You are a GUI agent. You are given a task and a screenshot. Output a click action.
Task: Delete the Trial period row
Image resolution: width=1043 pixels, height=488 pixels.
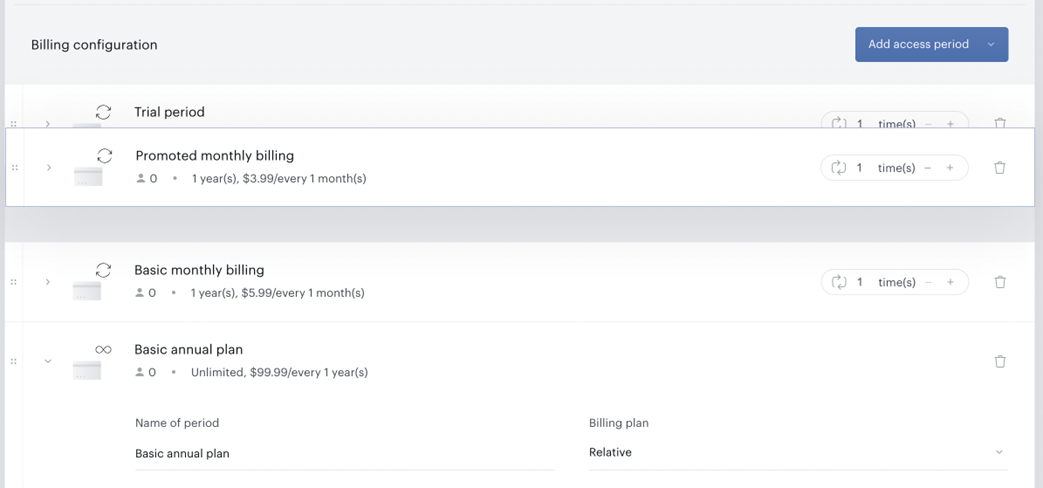999,123
